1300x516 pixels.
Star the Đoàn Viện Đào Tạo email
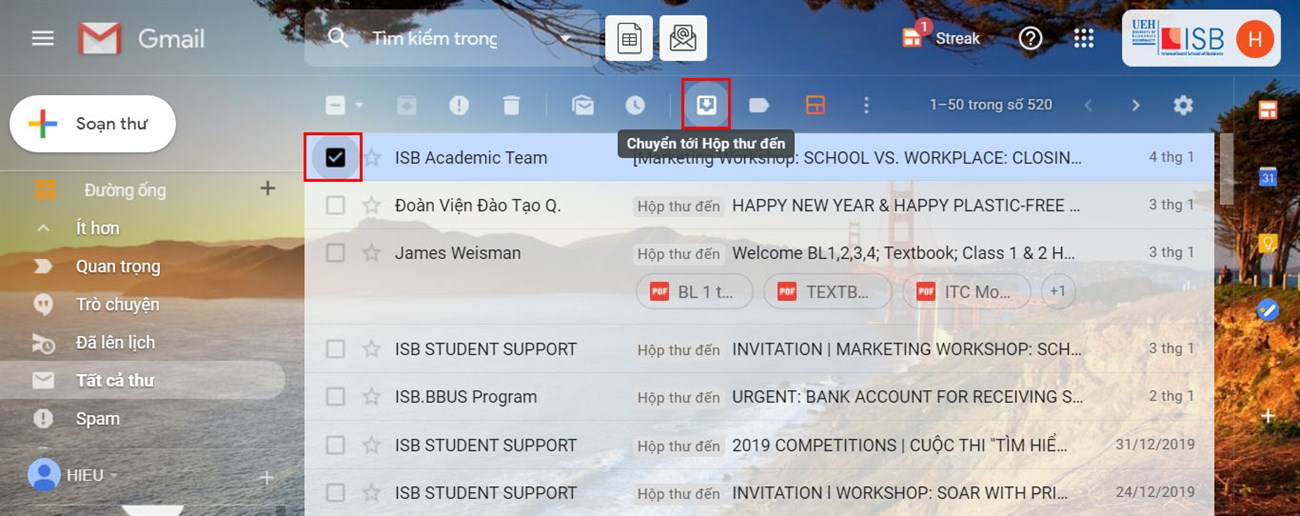pyautogui.click(x=372, y=205)
